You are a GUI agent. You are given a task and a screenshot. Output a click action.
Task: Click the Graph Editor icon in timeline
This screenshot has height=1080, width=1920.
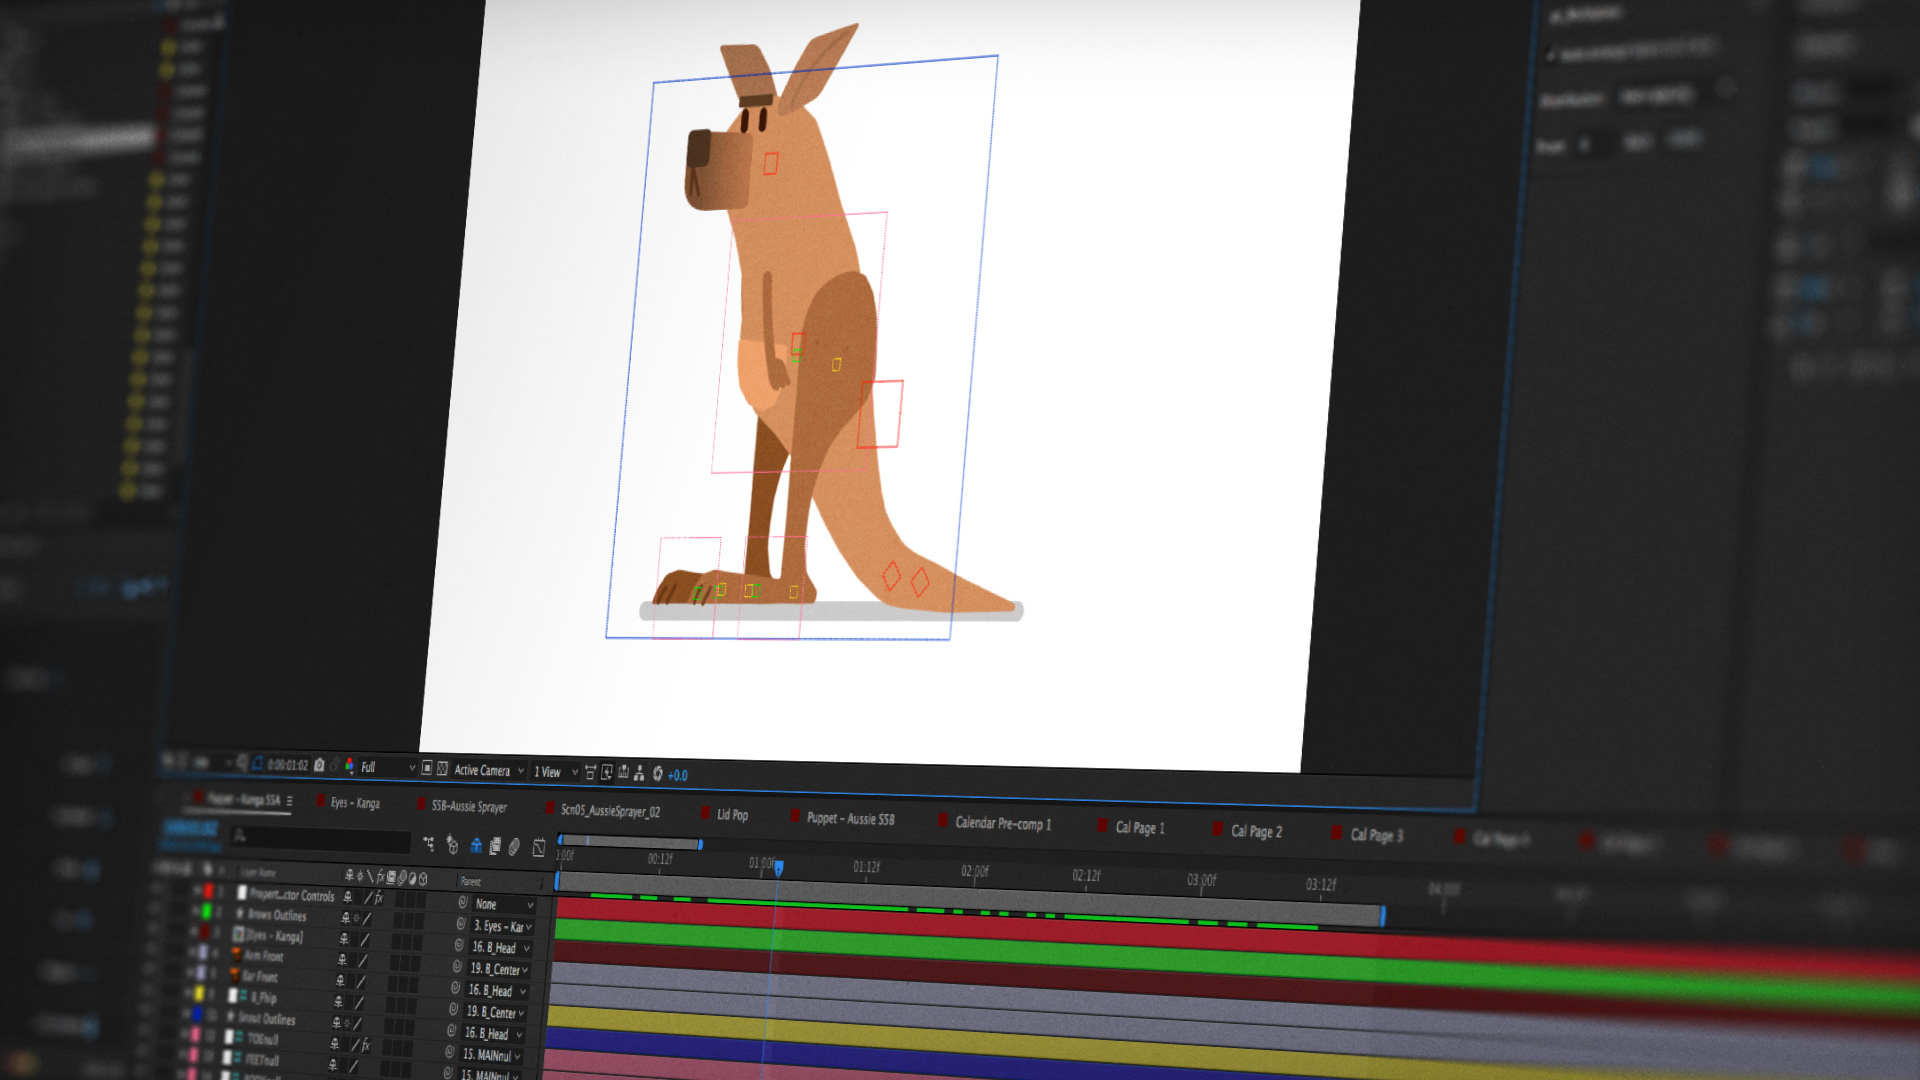click(x=539, y=848)
